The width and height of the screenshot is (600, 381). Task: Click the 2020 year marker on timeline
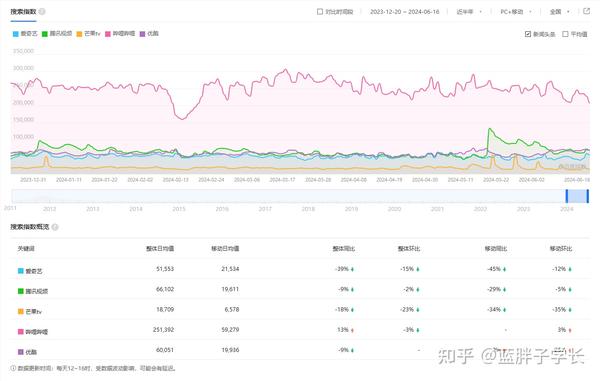(394, 209)
